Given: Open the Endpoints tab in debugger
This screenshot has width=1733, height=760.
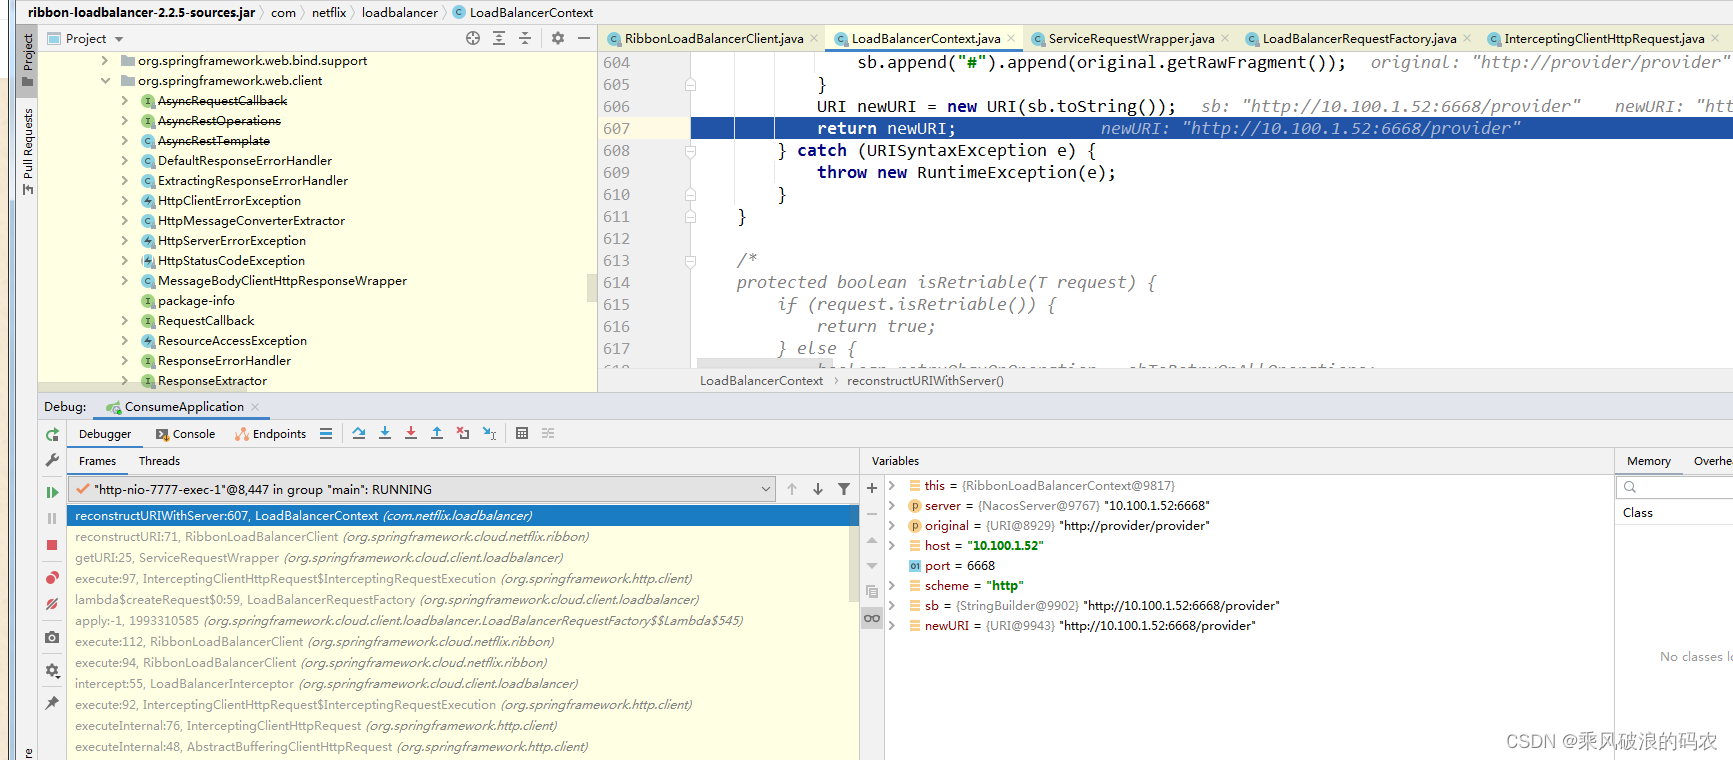Looking at the screenshot, I should pos(270,434).
